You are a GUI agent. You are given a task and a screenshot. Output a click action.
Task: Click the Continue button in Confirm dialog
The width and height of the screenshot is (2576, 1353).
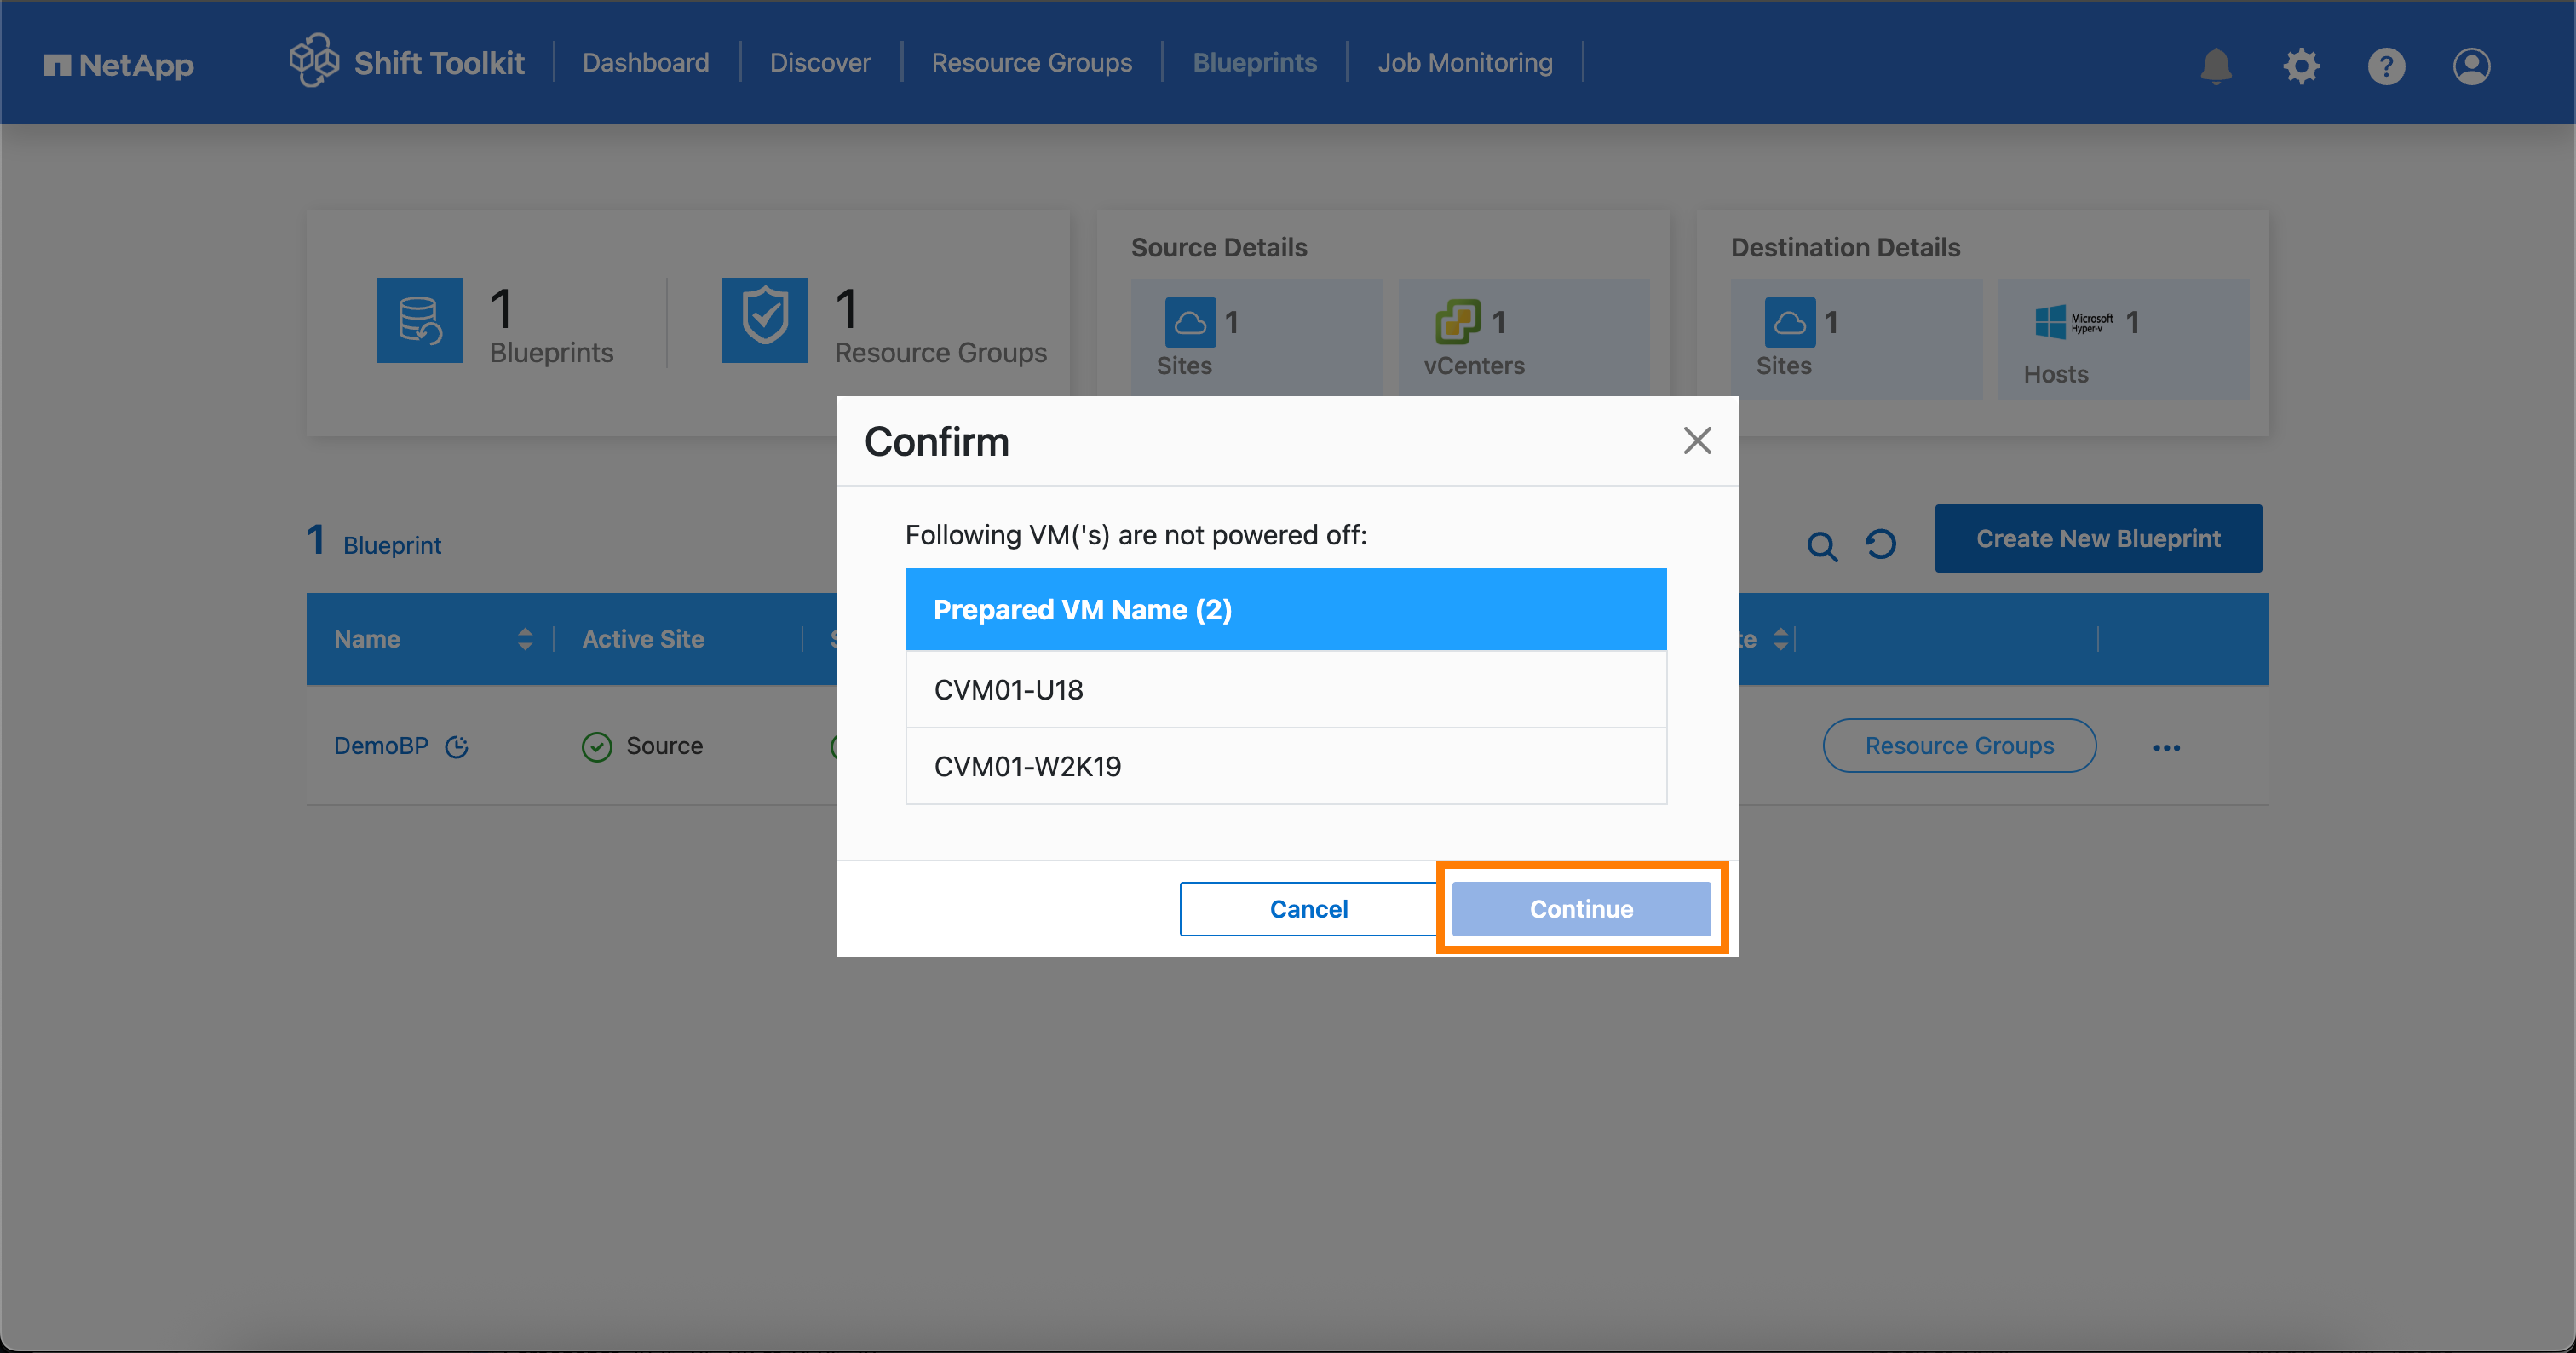tap(1581, 908)
